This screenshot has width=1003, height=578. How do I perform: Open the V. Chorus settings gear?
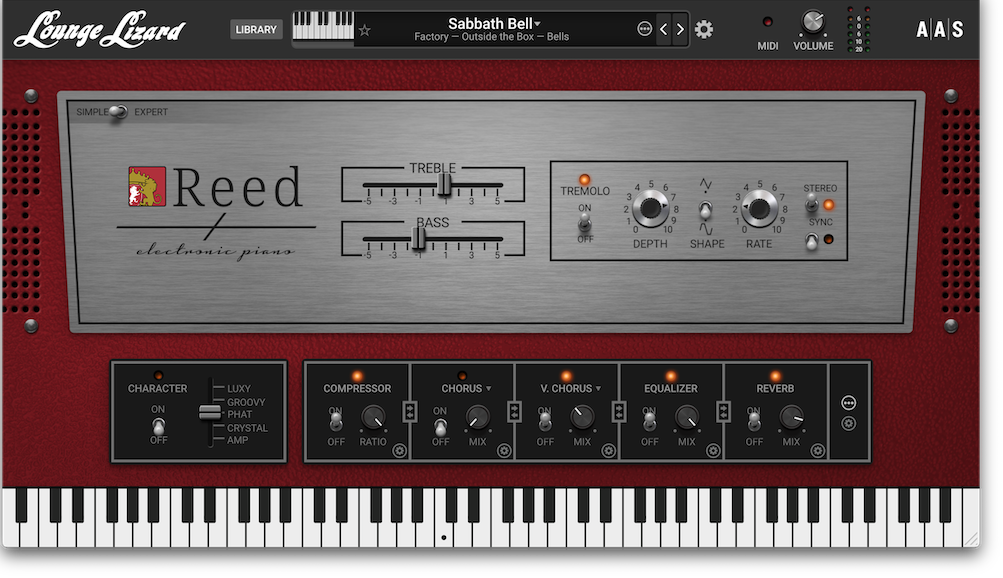point(608,451)
